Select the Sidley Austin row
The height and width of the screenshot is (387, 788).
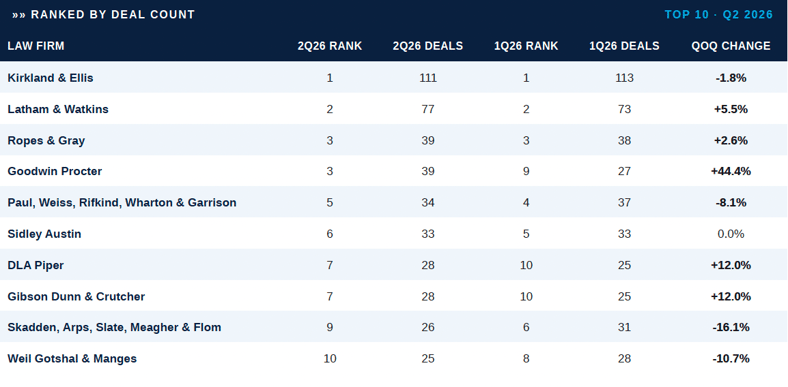394,234
